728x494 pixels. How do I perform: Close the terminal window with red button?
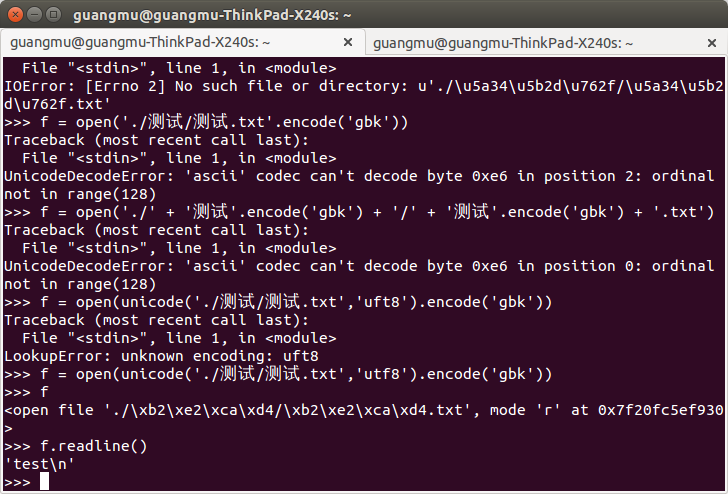pyautogui.click(x=16, y=15)
